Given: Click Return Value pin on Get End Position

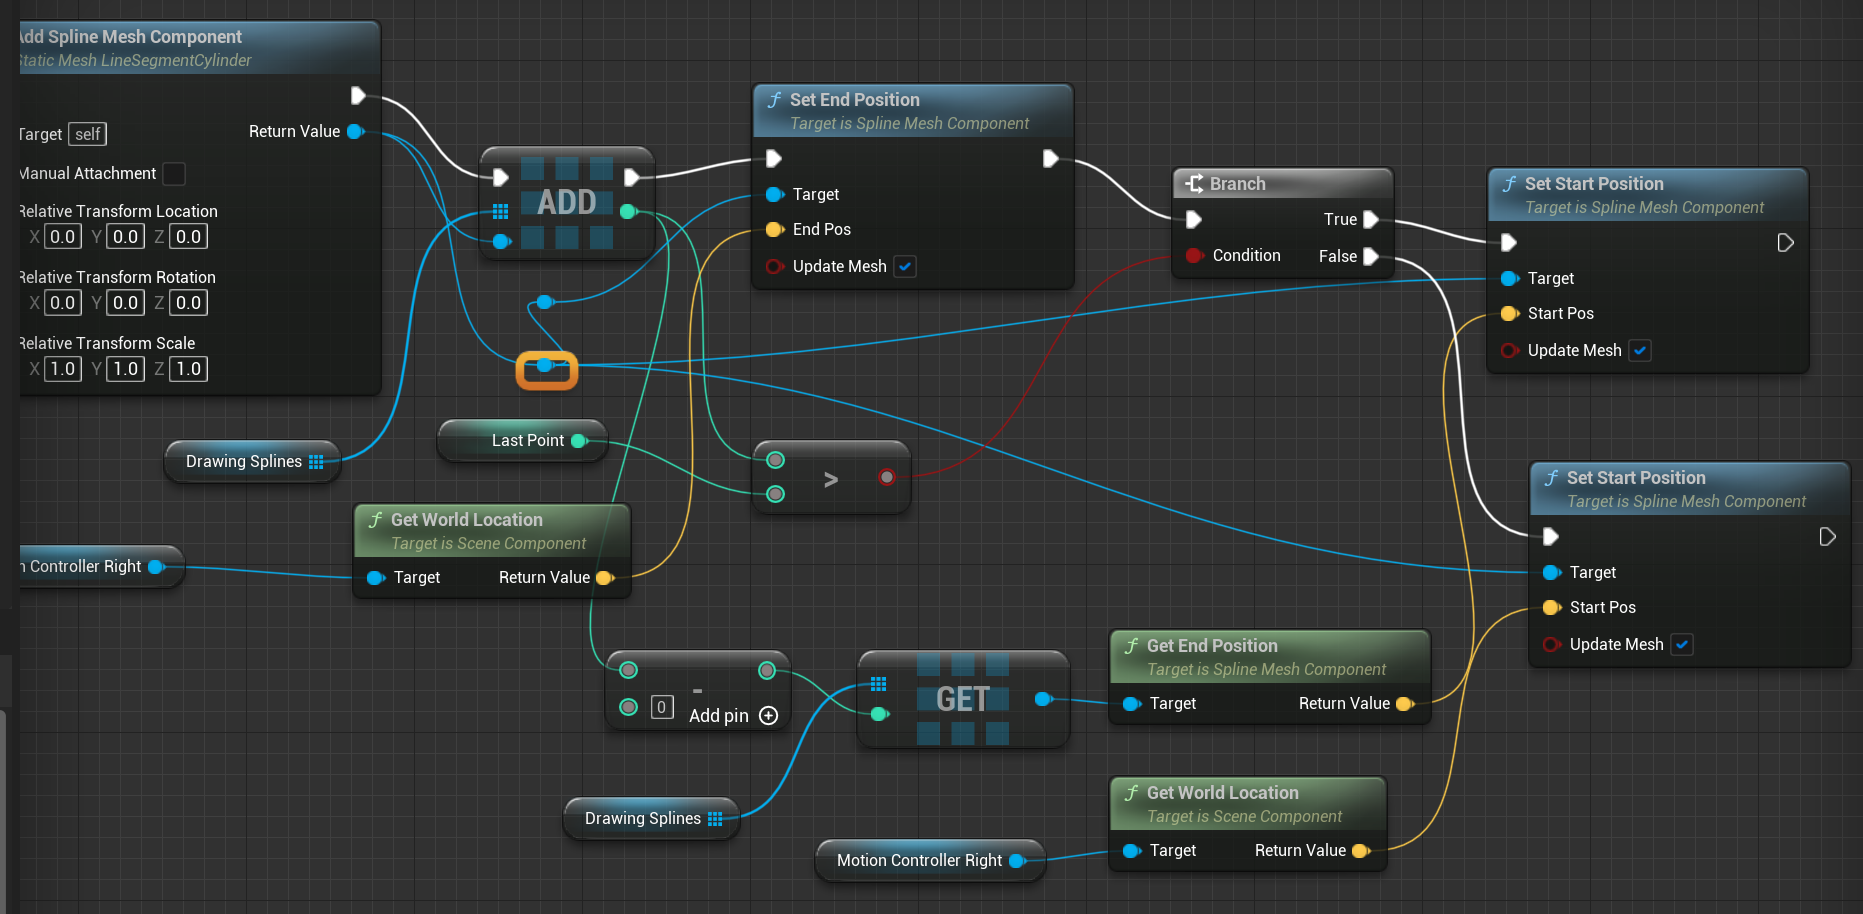Looking at the screenshot, I should point(1404,704).
